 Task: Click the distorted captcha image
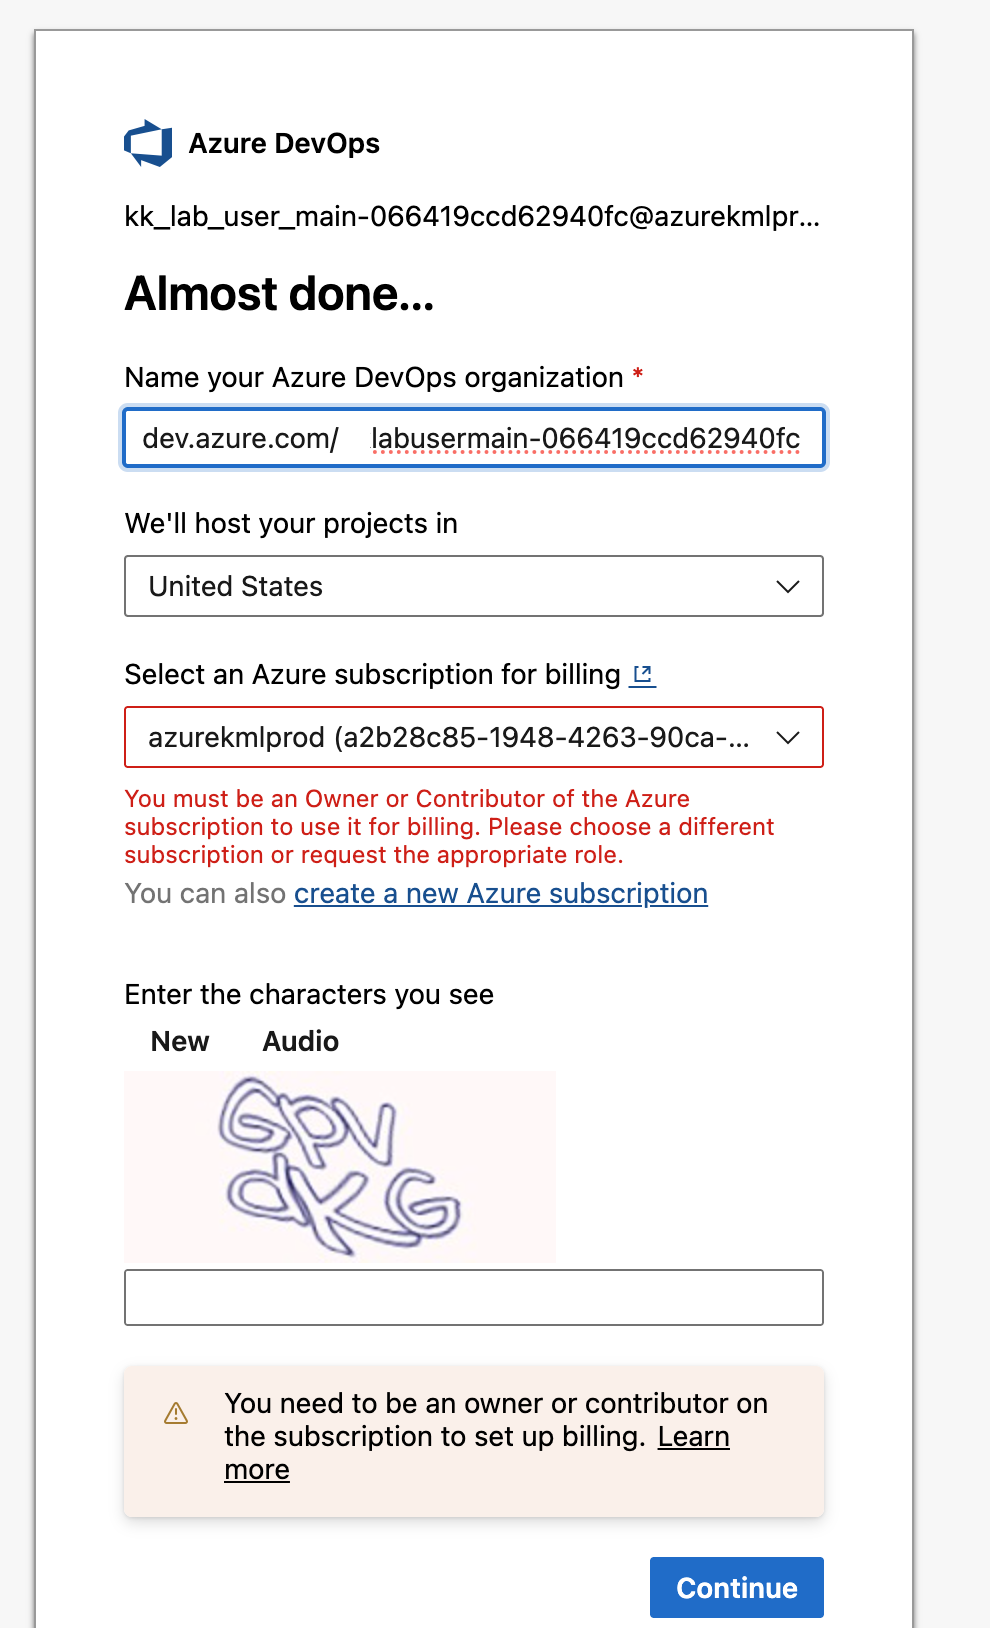339,1165
